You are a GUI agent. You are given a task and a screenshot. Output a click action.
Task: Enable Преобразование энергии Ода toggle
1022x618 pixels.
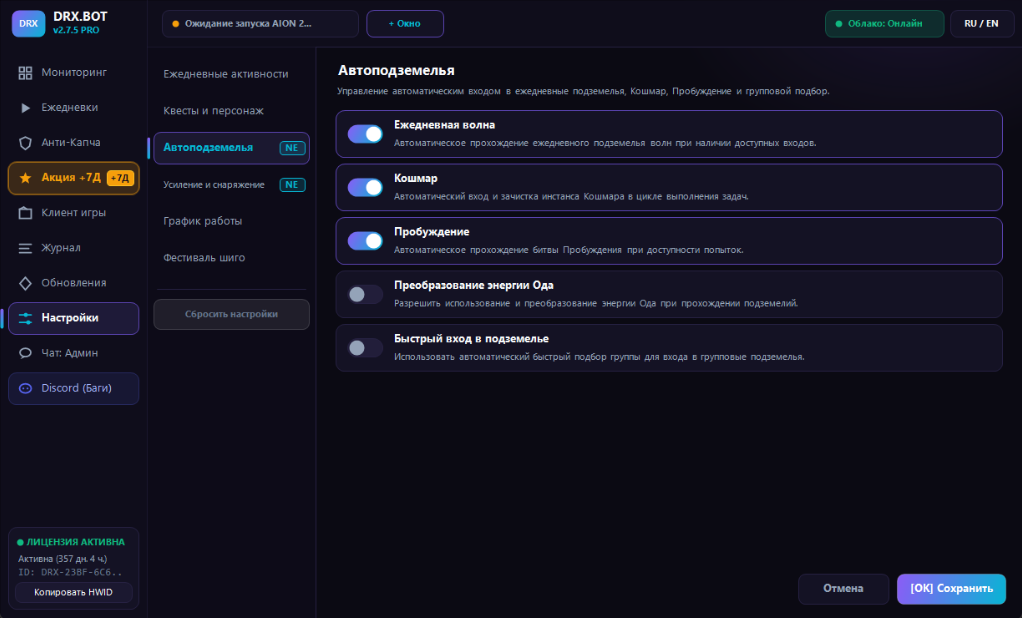tap(365, 295)
